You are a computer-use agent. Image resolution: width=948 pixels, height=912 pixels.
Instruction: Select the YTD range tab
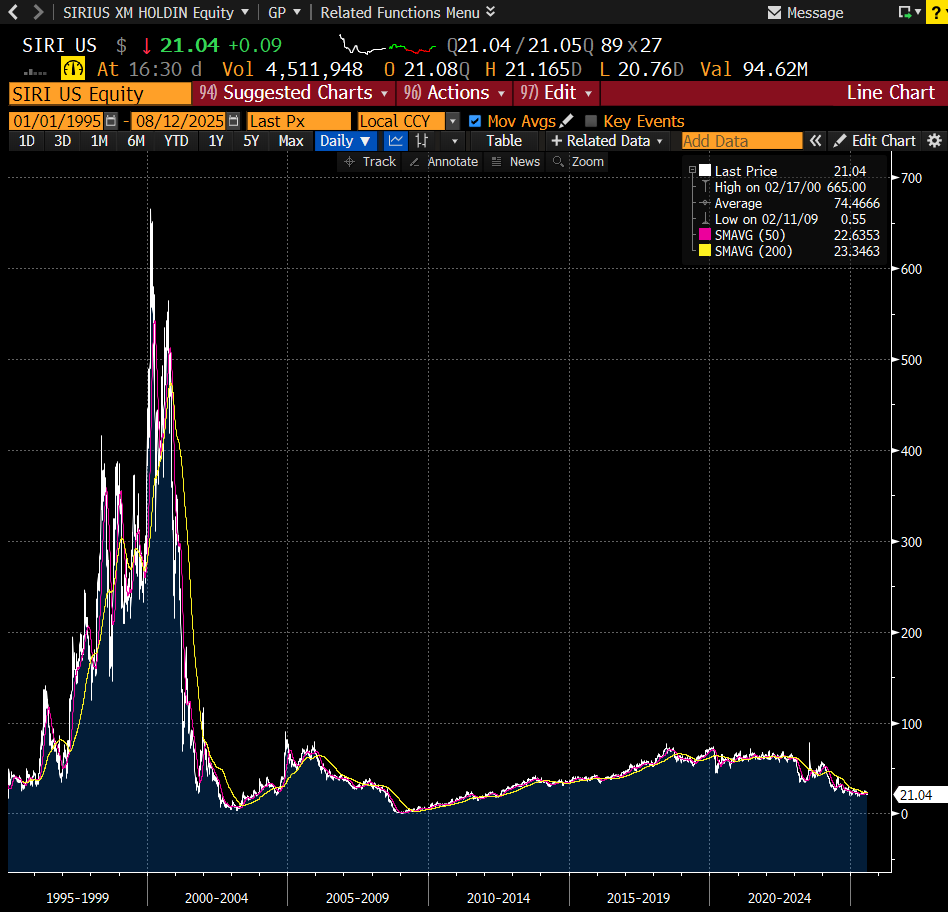tap(177, 141)
